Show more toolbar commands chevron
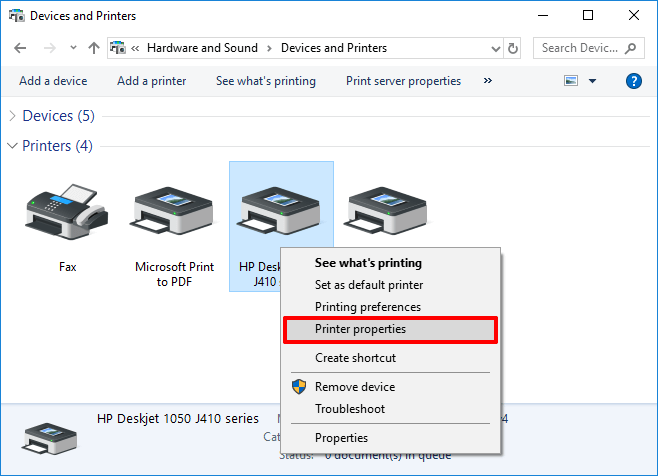 click(488, 81)
